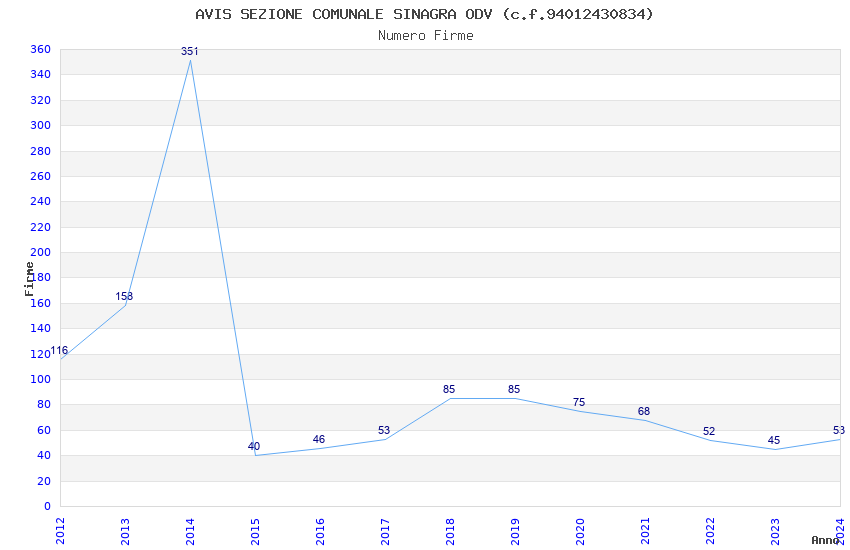
Task: Click the data label 351 at the peak
Action: [190, 51]
